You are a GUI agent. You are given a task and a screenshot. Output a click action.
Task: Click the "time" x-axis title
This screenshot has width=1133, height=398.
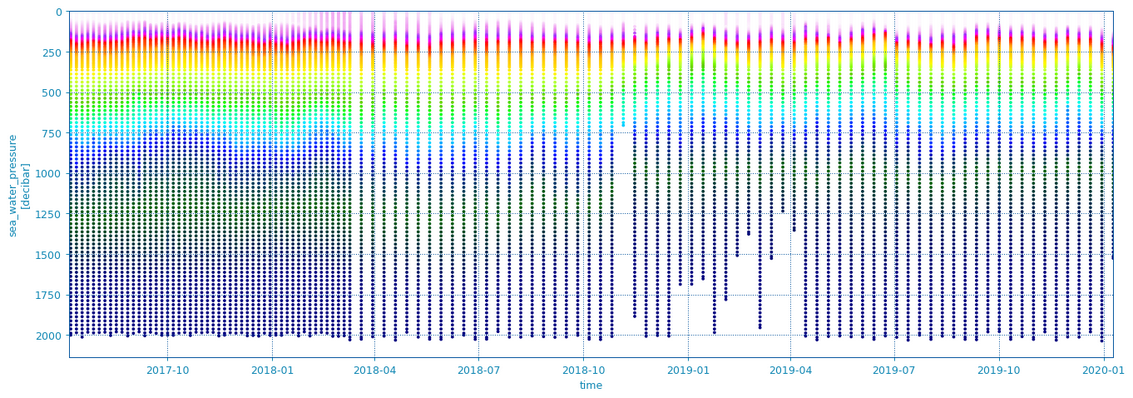tap(590, 386)
